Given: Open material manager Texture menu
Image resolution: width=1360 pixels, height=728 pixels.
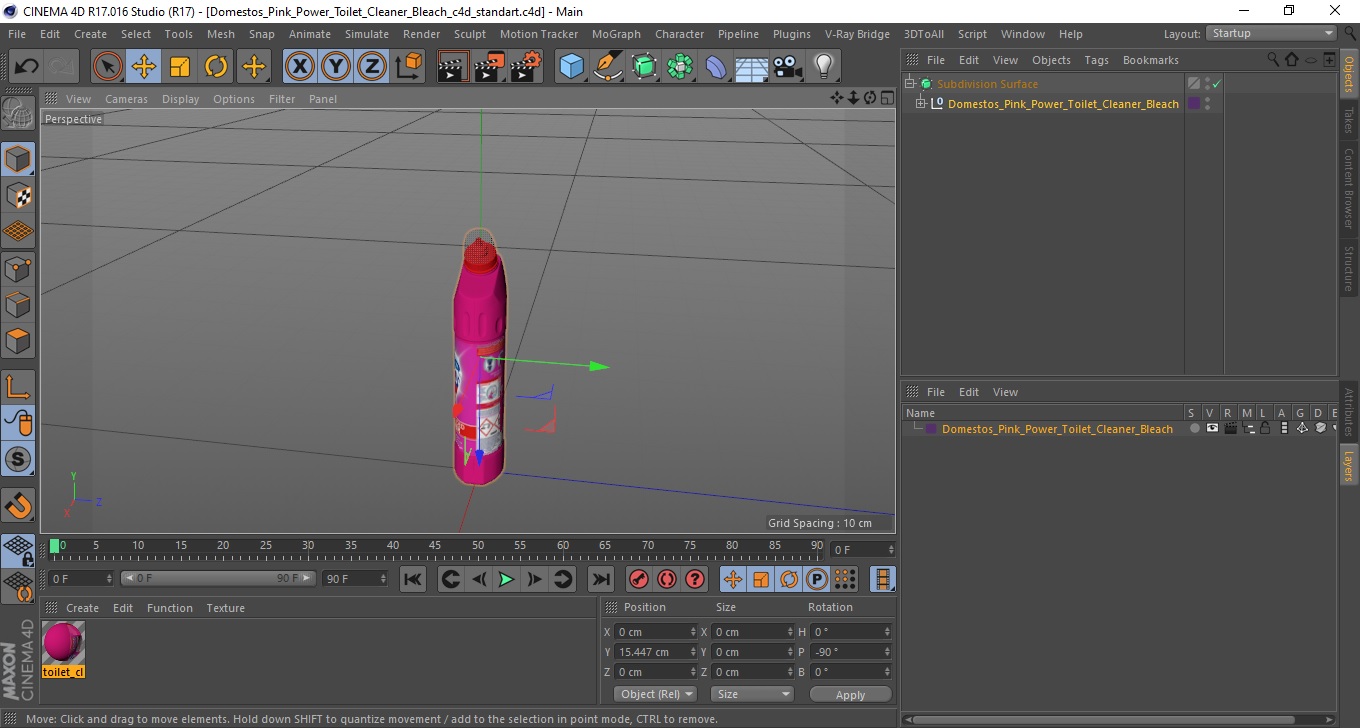Looking at the screenshot, I should (x=225, y=608).
